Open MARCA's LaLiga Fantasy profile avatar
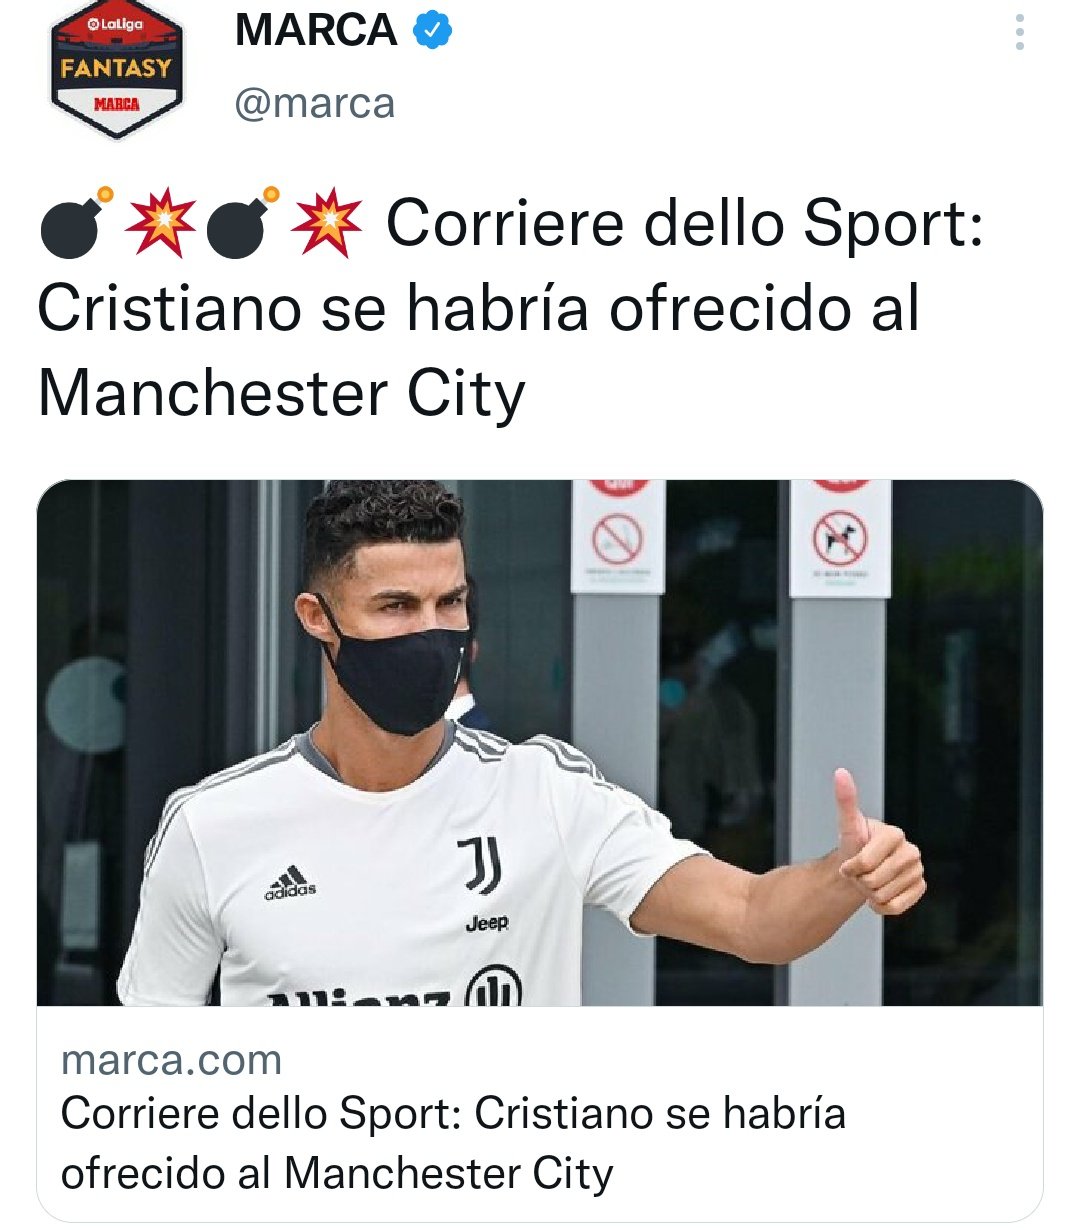This screenshot has width=1077, height=1230. (116, 70)
